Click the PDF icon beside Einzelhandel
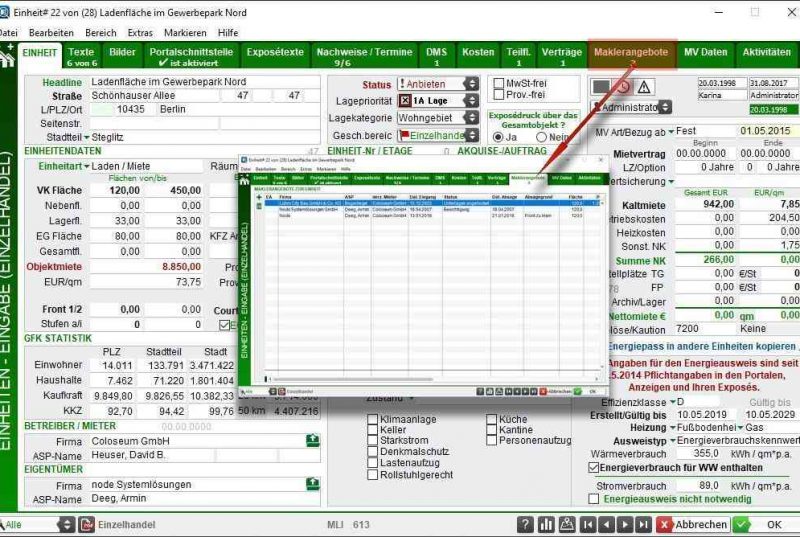Viewport: 800px width, 537px height. [x=87, y=524]
